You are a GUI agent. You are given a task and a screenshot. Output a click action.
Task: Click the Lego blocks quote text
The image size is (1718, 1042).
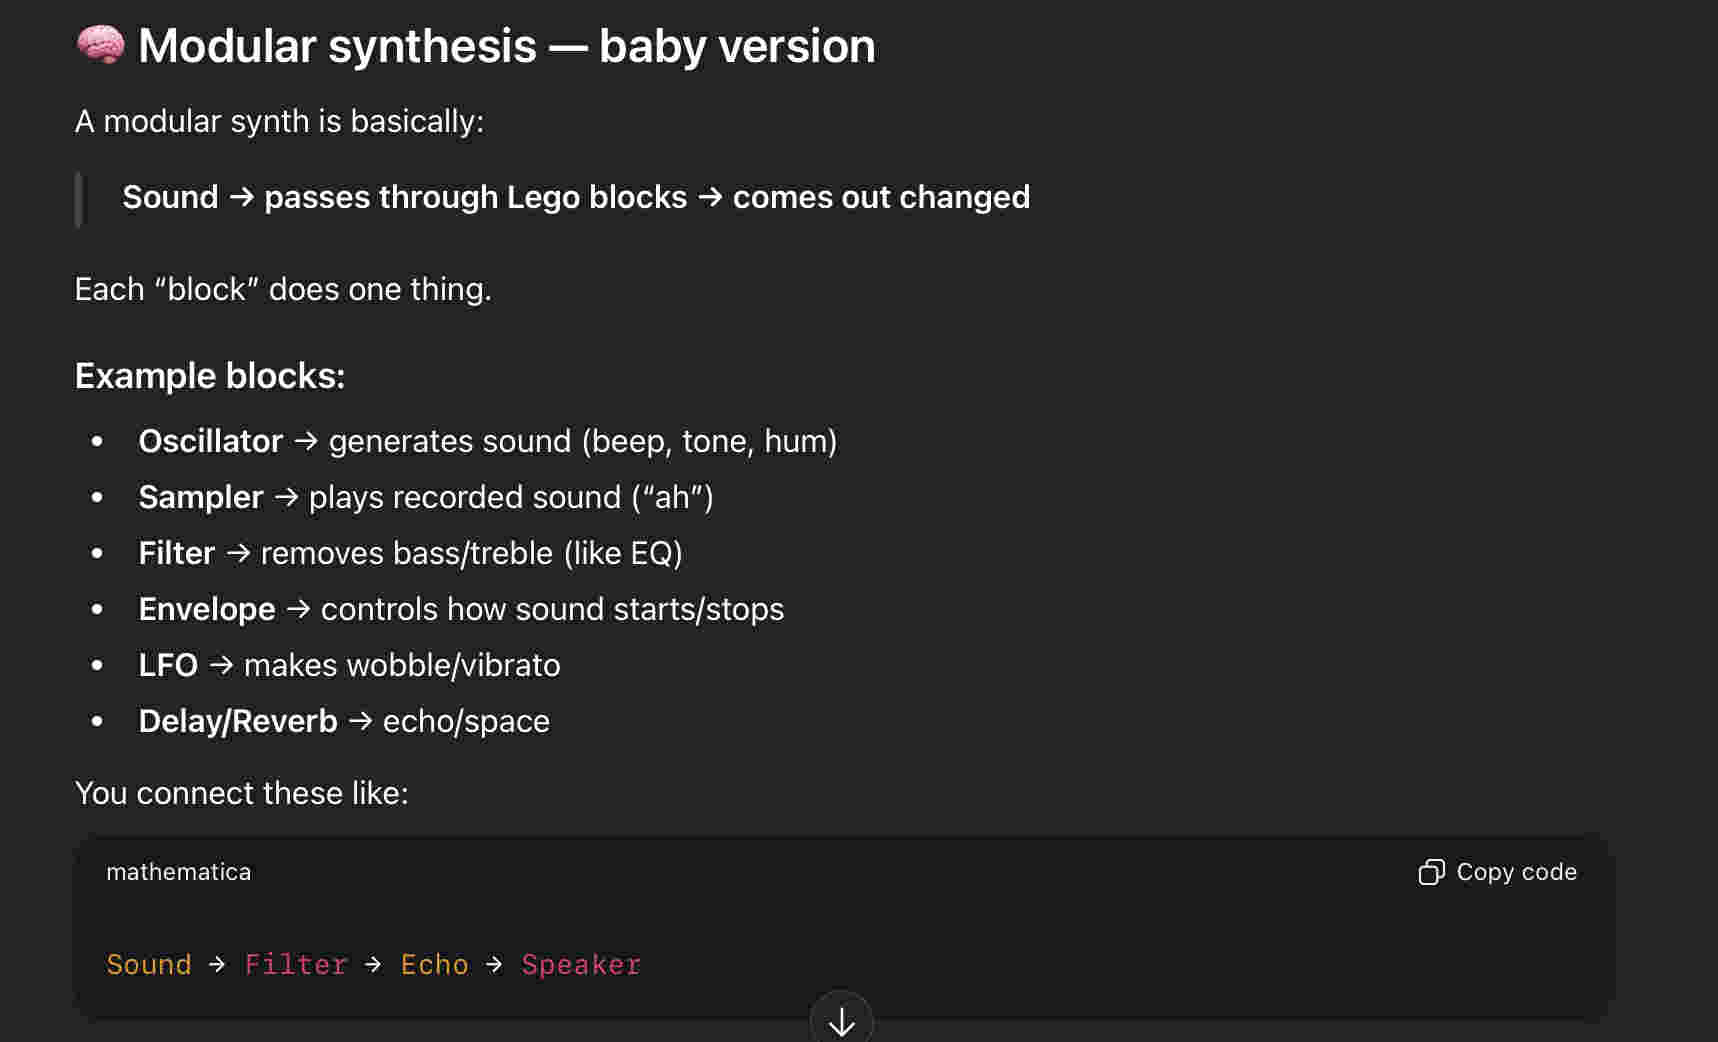[576, 197]
